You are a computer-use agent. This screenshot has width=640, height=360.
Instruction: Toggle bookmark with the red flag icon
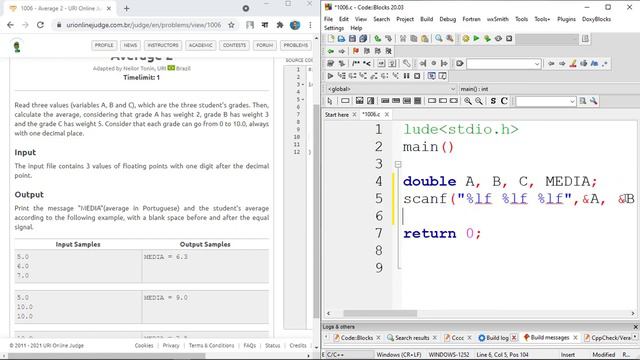point(356,51)
